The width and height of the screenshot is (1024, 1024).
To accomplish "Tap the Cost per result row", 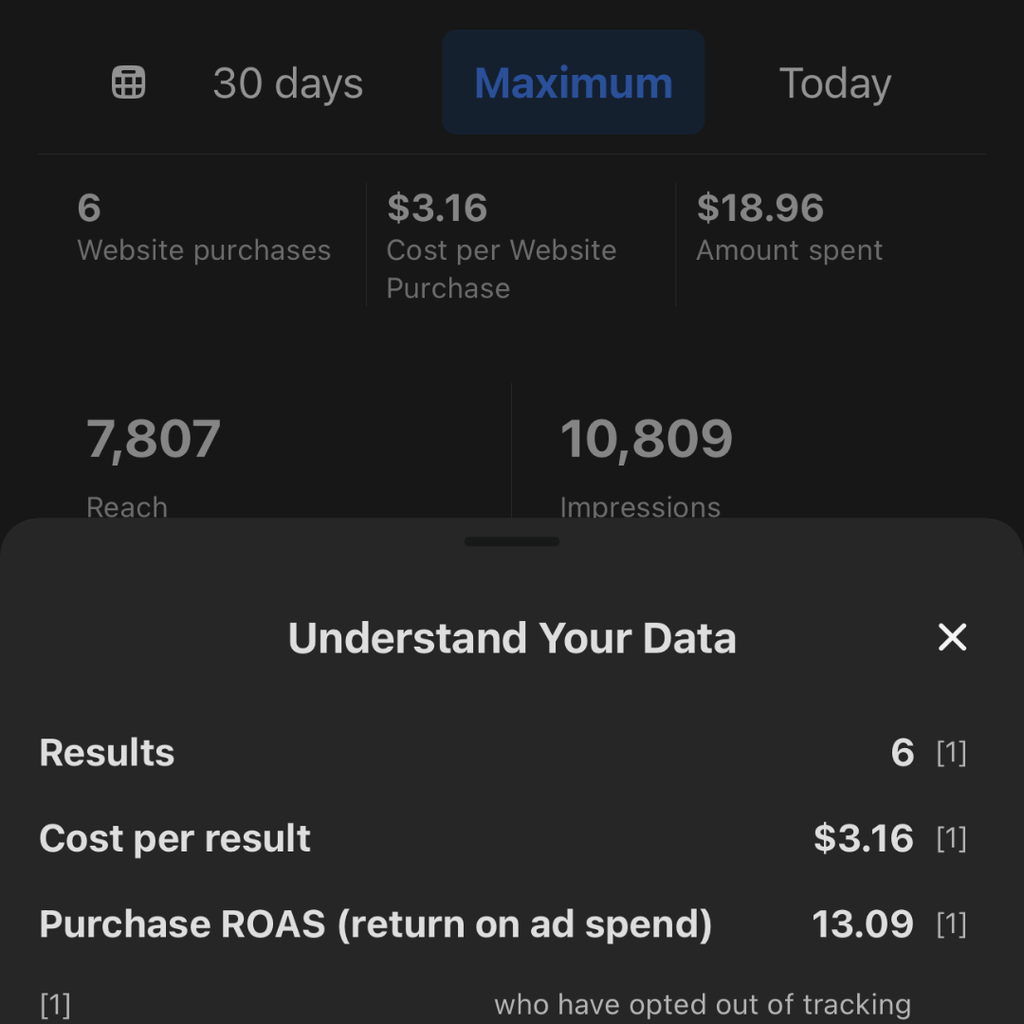I will pyautogui.click(x=175, y=839).
